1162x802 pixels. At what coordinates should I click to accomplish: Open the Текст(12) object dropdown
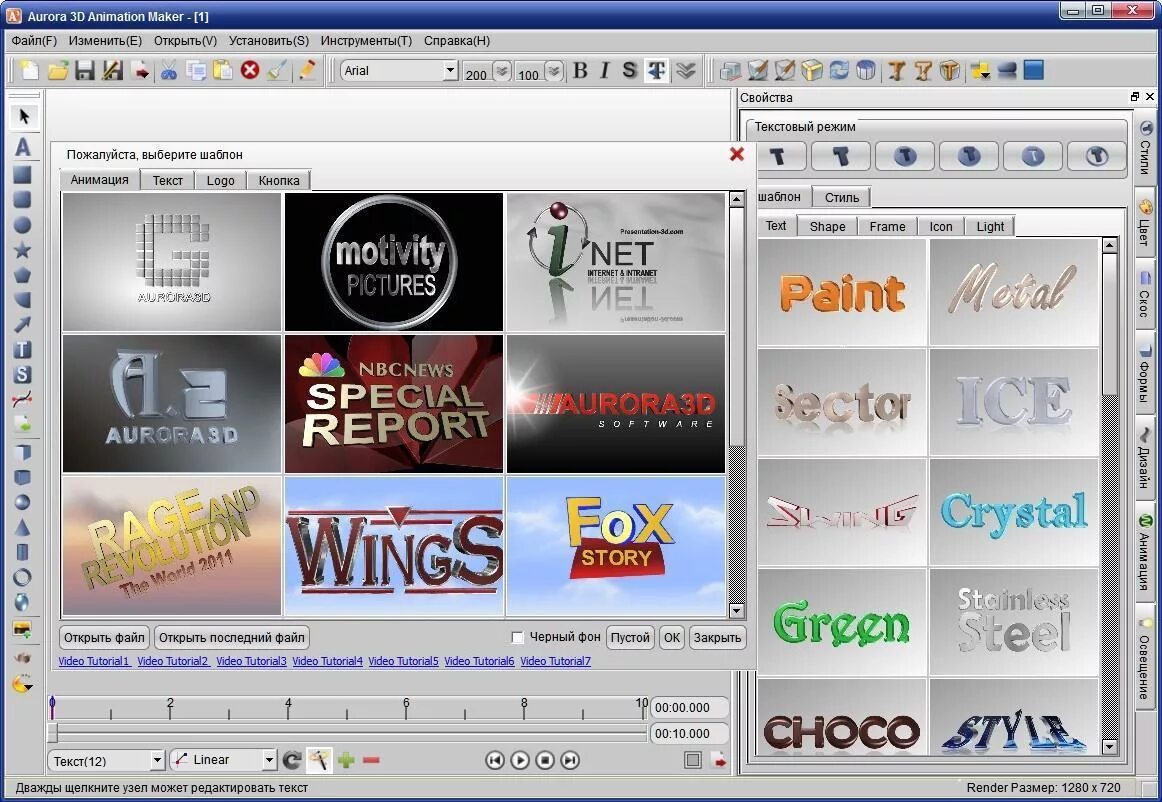point(157,760)
